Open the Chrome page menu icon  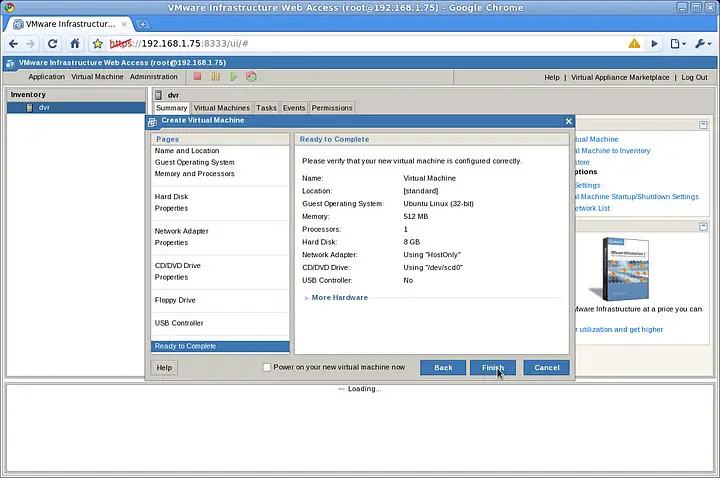[x=678, y=44]
